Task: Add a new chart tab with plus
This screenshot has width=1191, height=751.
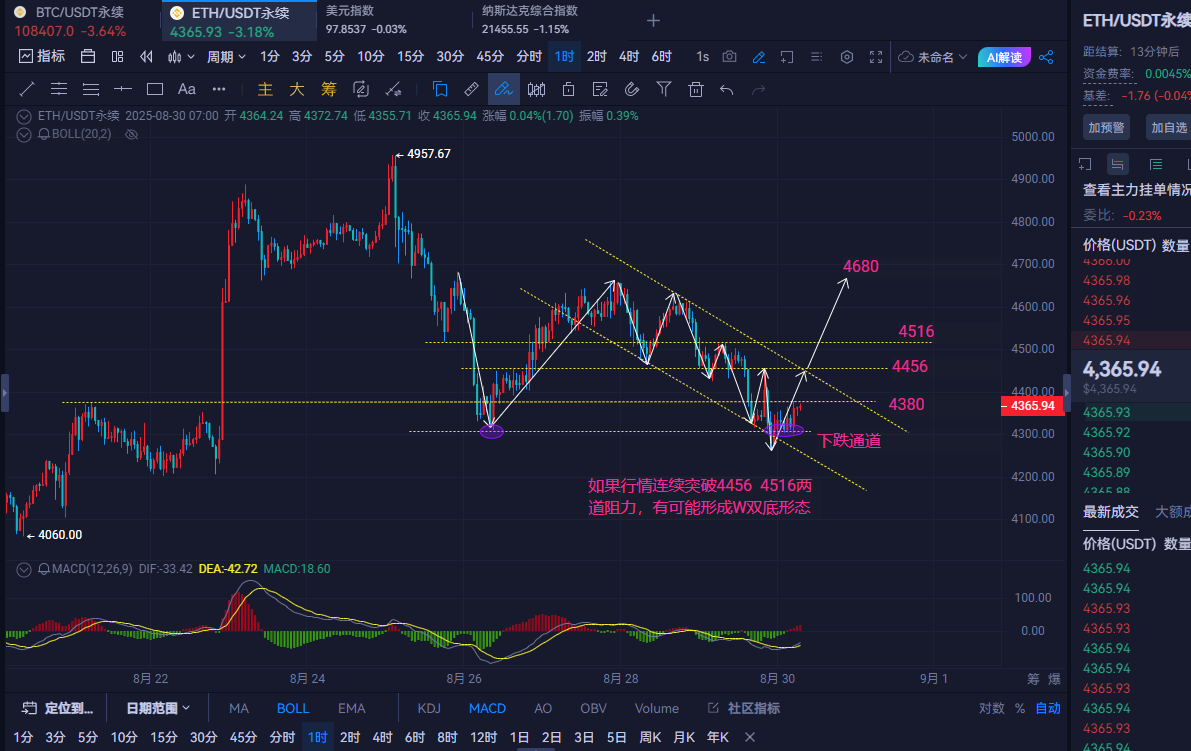Action: pyautogui.click(x=653, y=21)
